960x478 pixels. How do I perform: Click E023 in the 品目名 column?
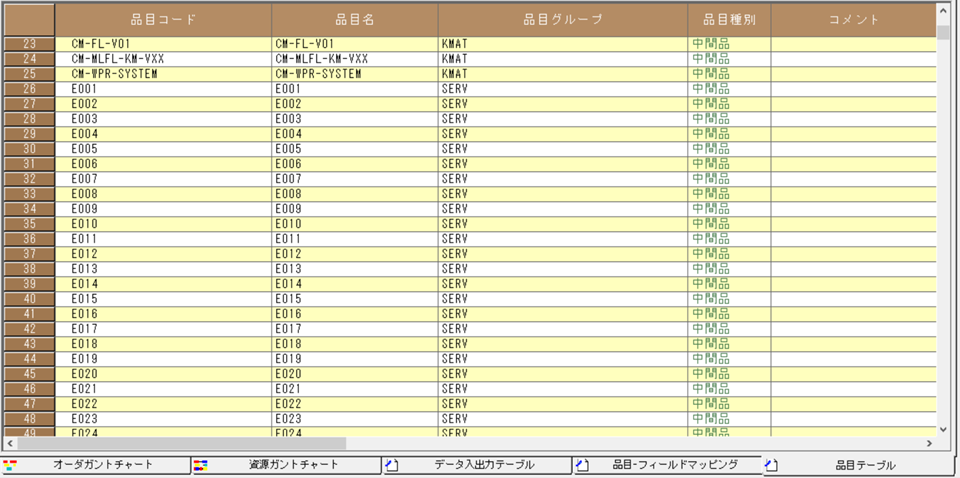click(x=355, y=419)
